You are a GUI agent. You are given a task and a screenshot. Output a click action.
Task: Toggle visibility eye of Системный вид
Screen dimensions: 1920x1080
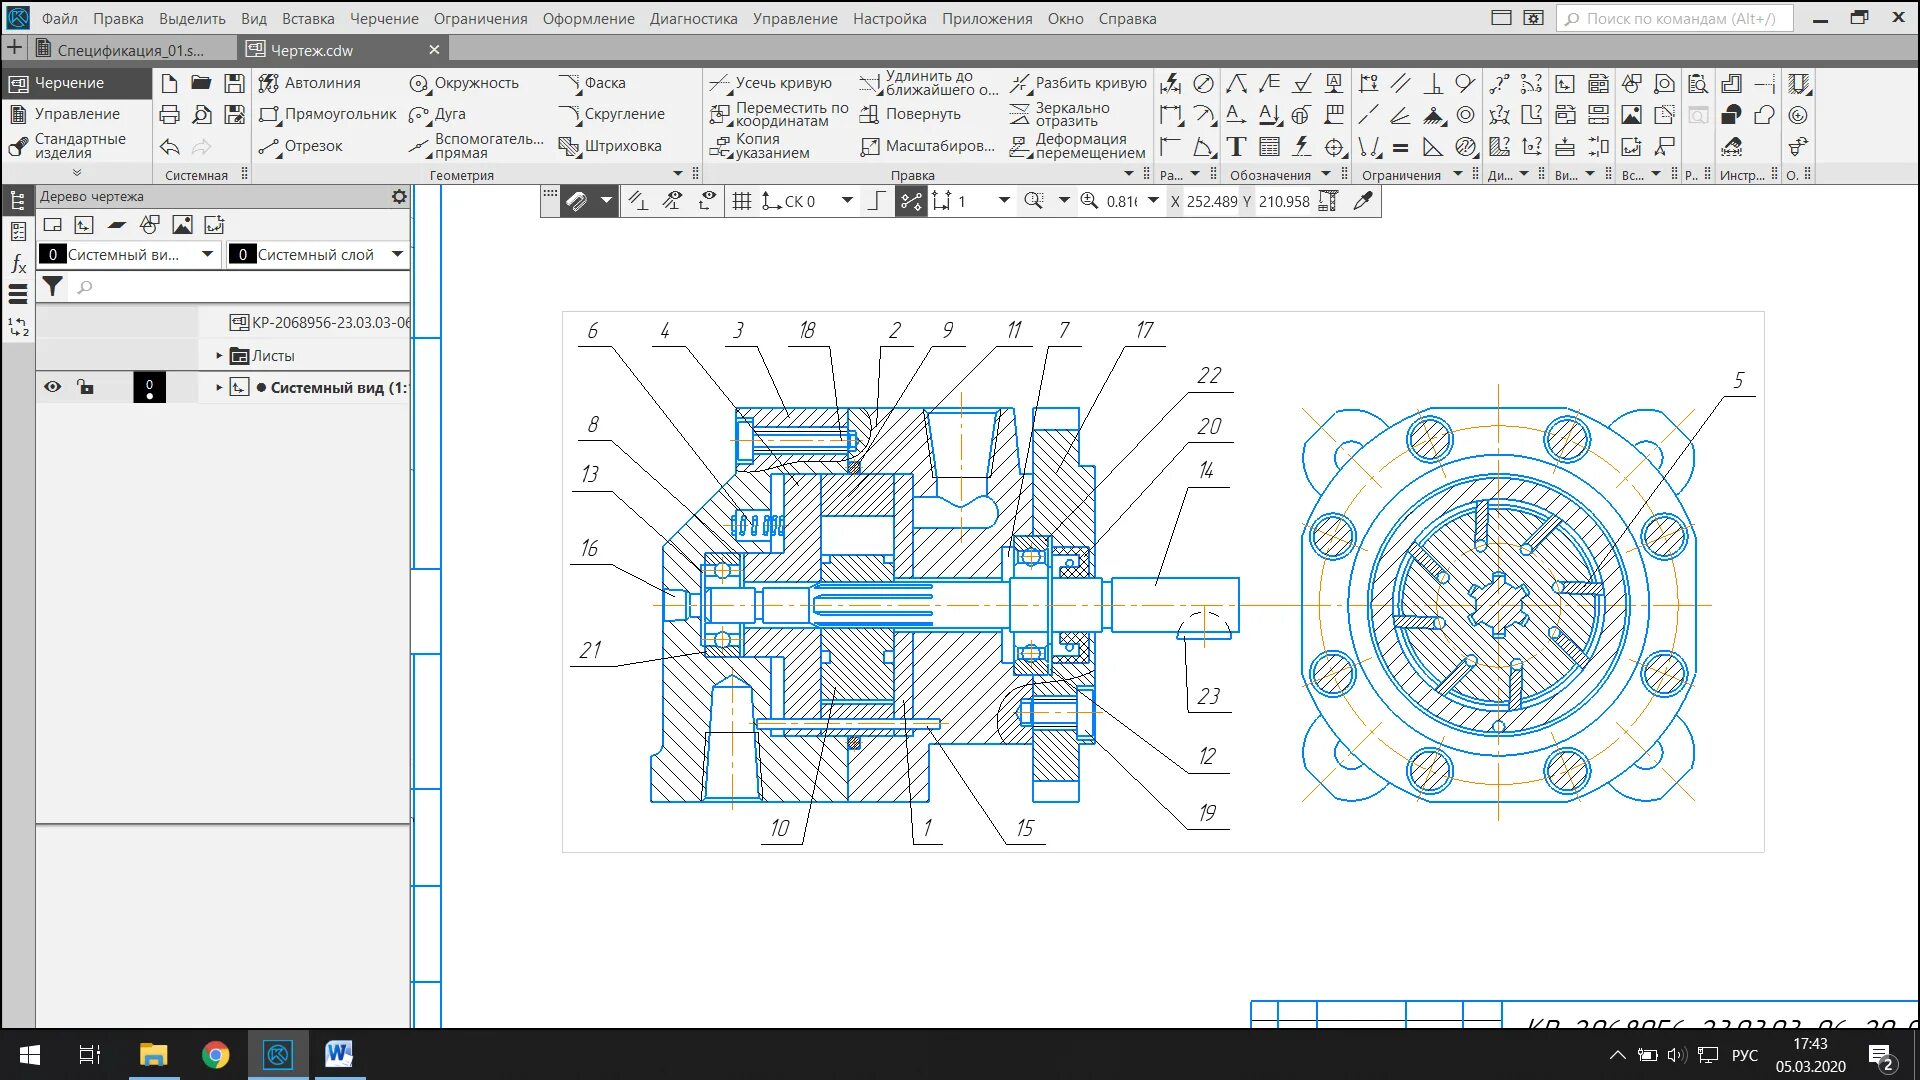(52, 387)
